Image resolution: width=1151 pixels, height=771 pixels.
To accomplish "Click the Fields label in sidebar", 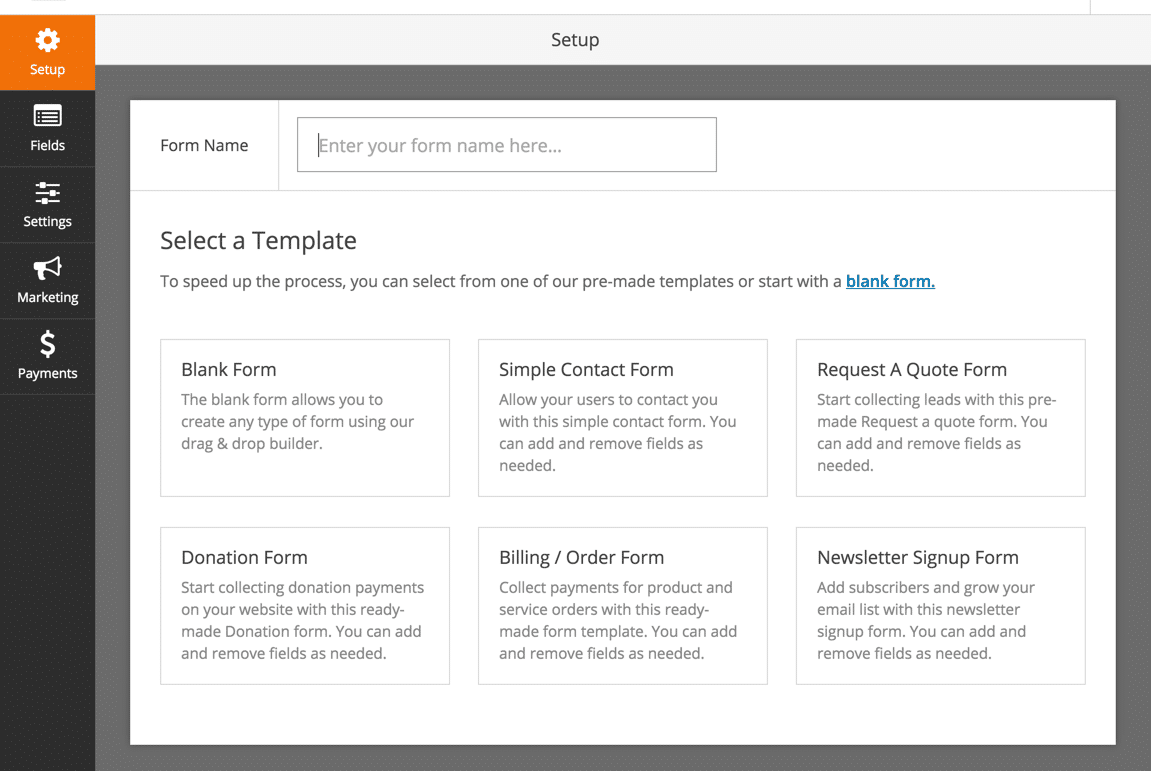I will (47, 146).
